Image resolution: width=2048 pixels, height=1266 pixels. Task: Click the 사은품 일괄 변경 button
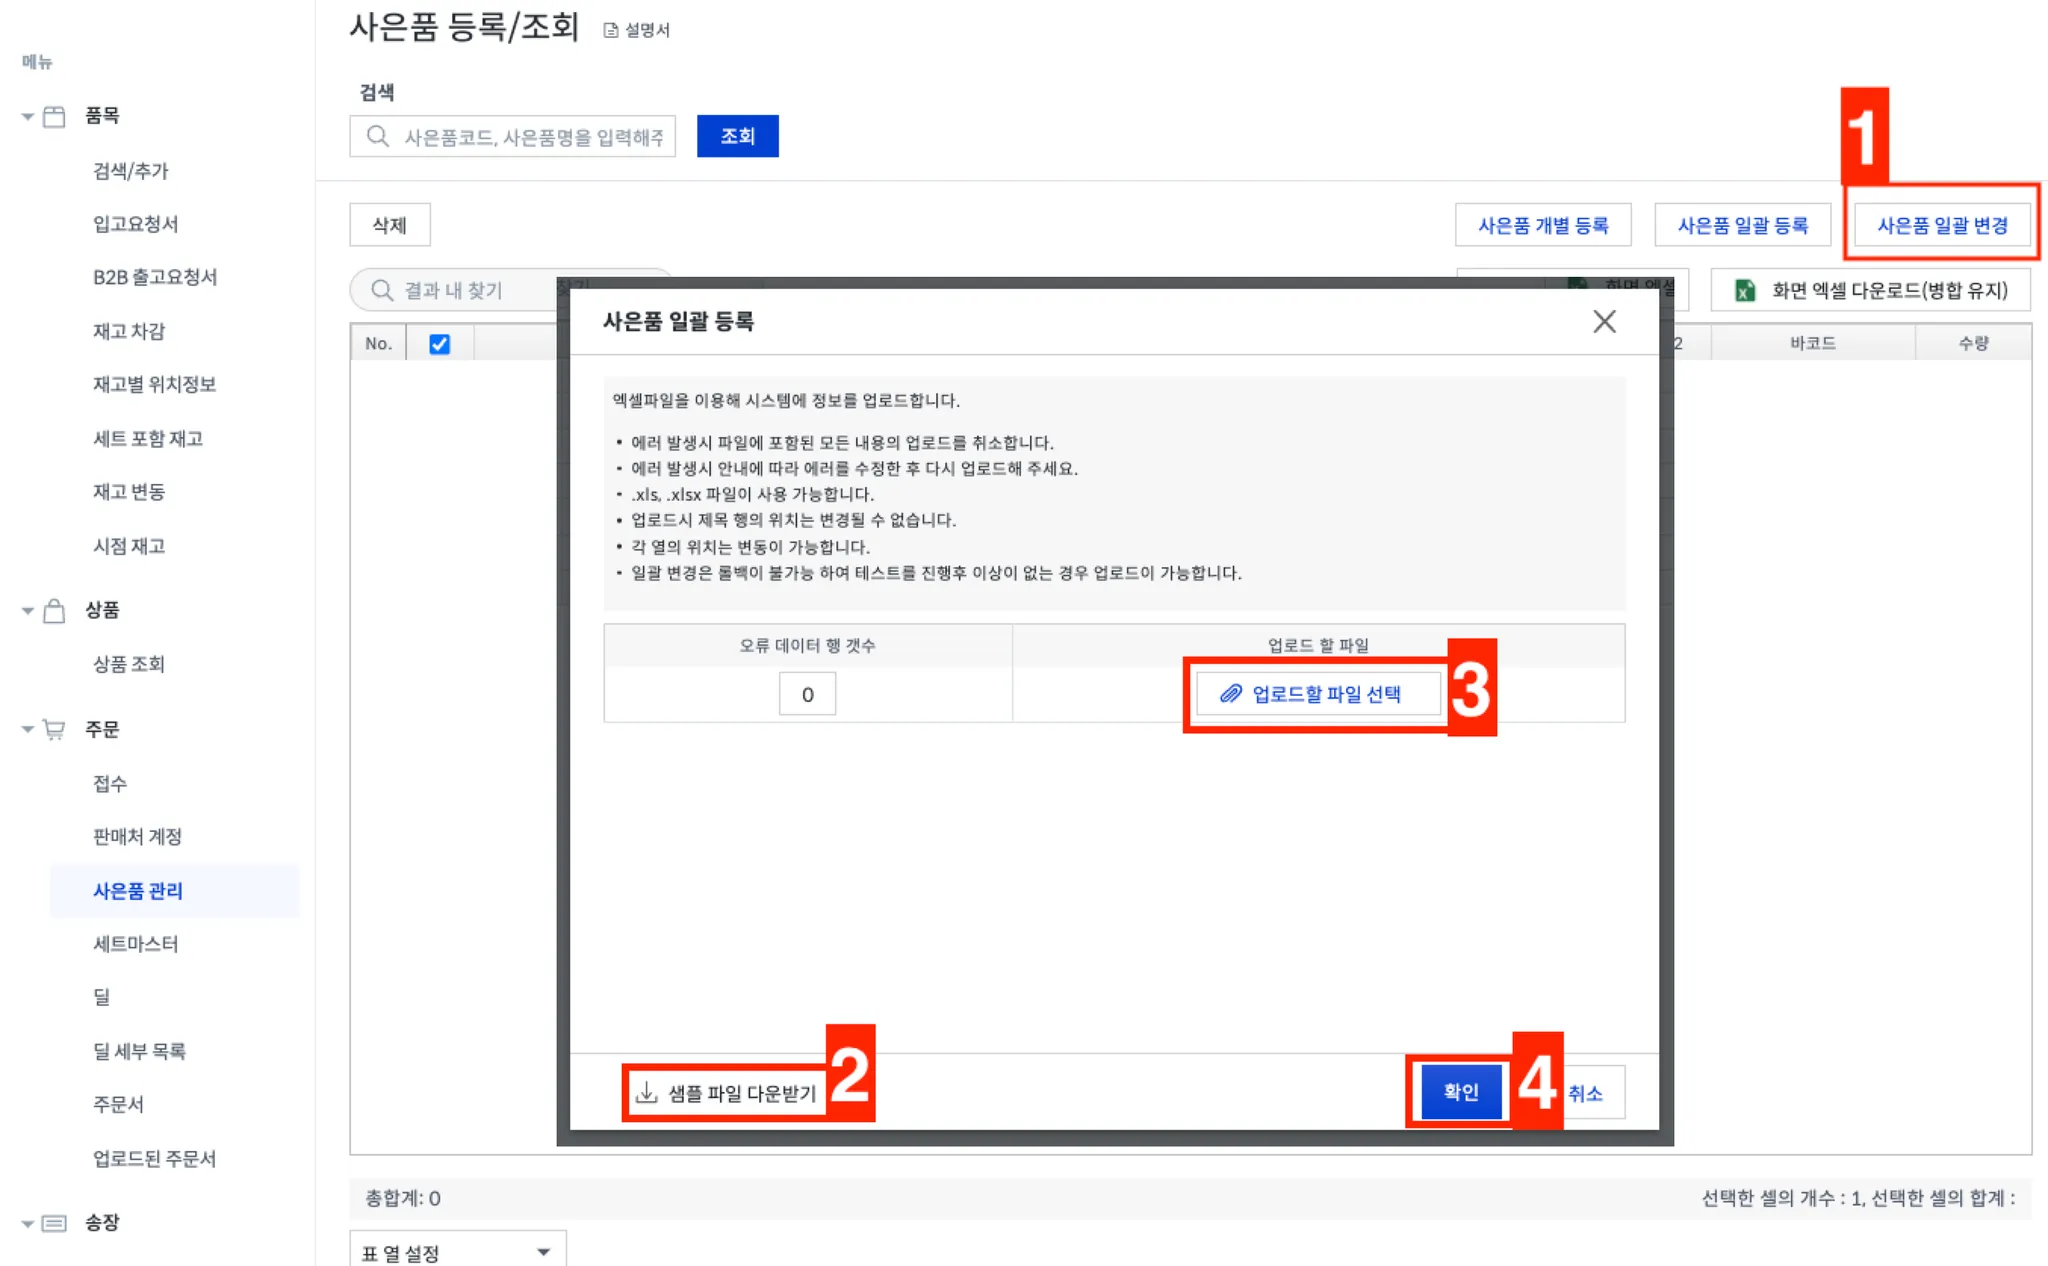point(1942,226)
